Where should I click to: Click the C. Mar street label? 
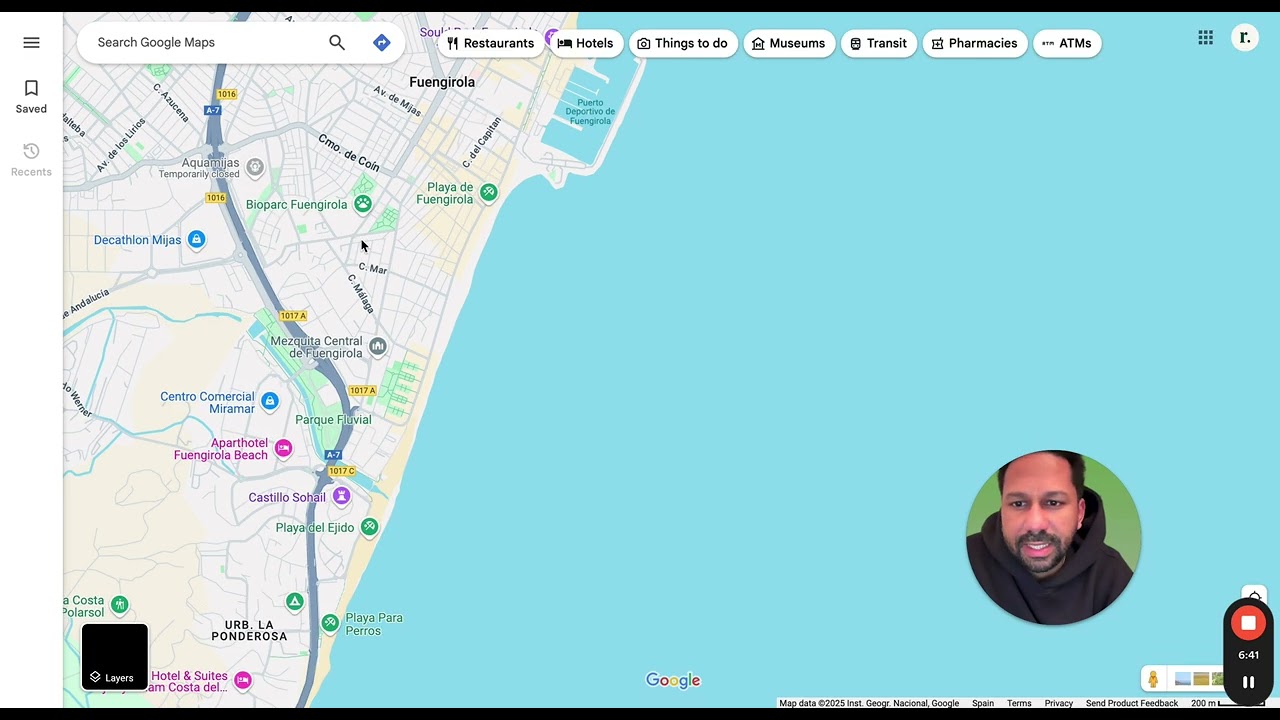pyautogui.click(x=372, y=269)
